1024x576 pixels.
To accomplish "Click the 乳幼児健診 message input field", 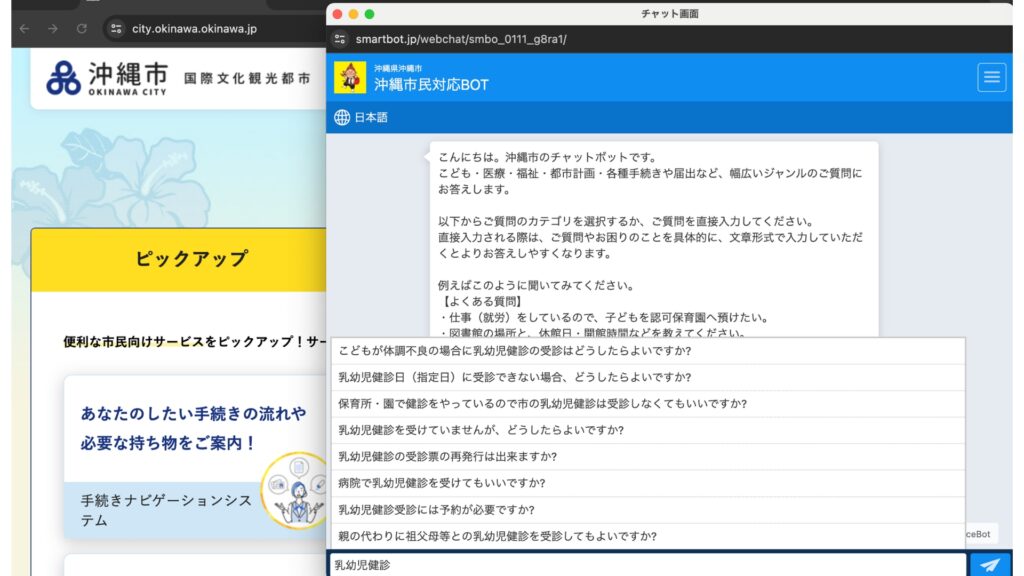I will (600, 563).
